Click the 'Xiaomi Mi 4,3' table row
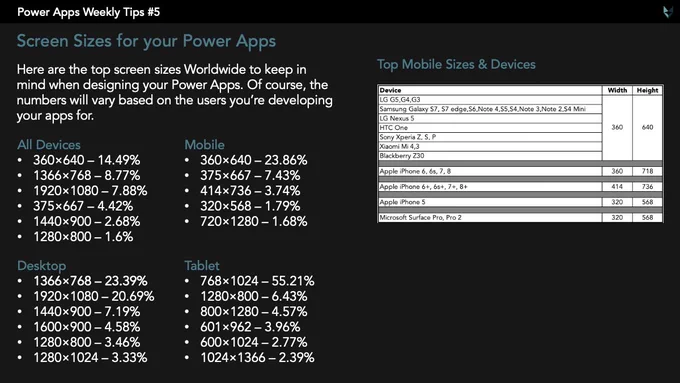This screenshot has width=680, height=383. coord(490,147)
